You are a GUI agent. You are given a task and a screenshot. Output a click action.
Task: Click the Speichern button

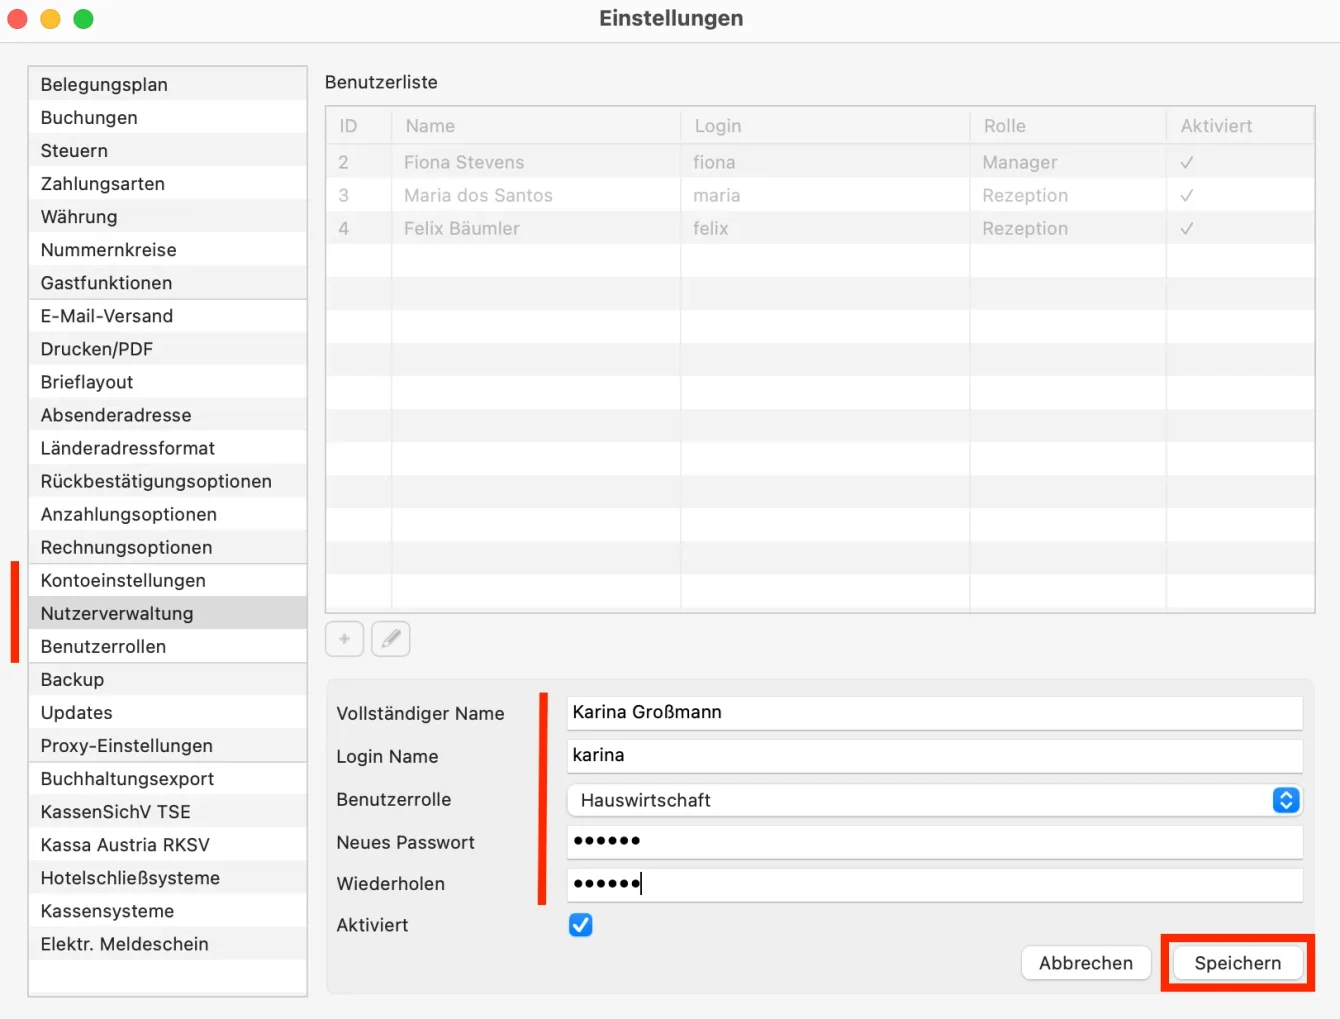click(x=1238, y=963)
